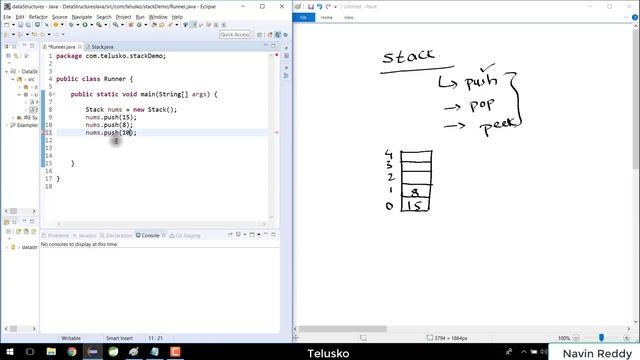Click the External Tools run icon

pyautogui.click(x=99, y=25)
